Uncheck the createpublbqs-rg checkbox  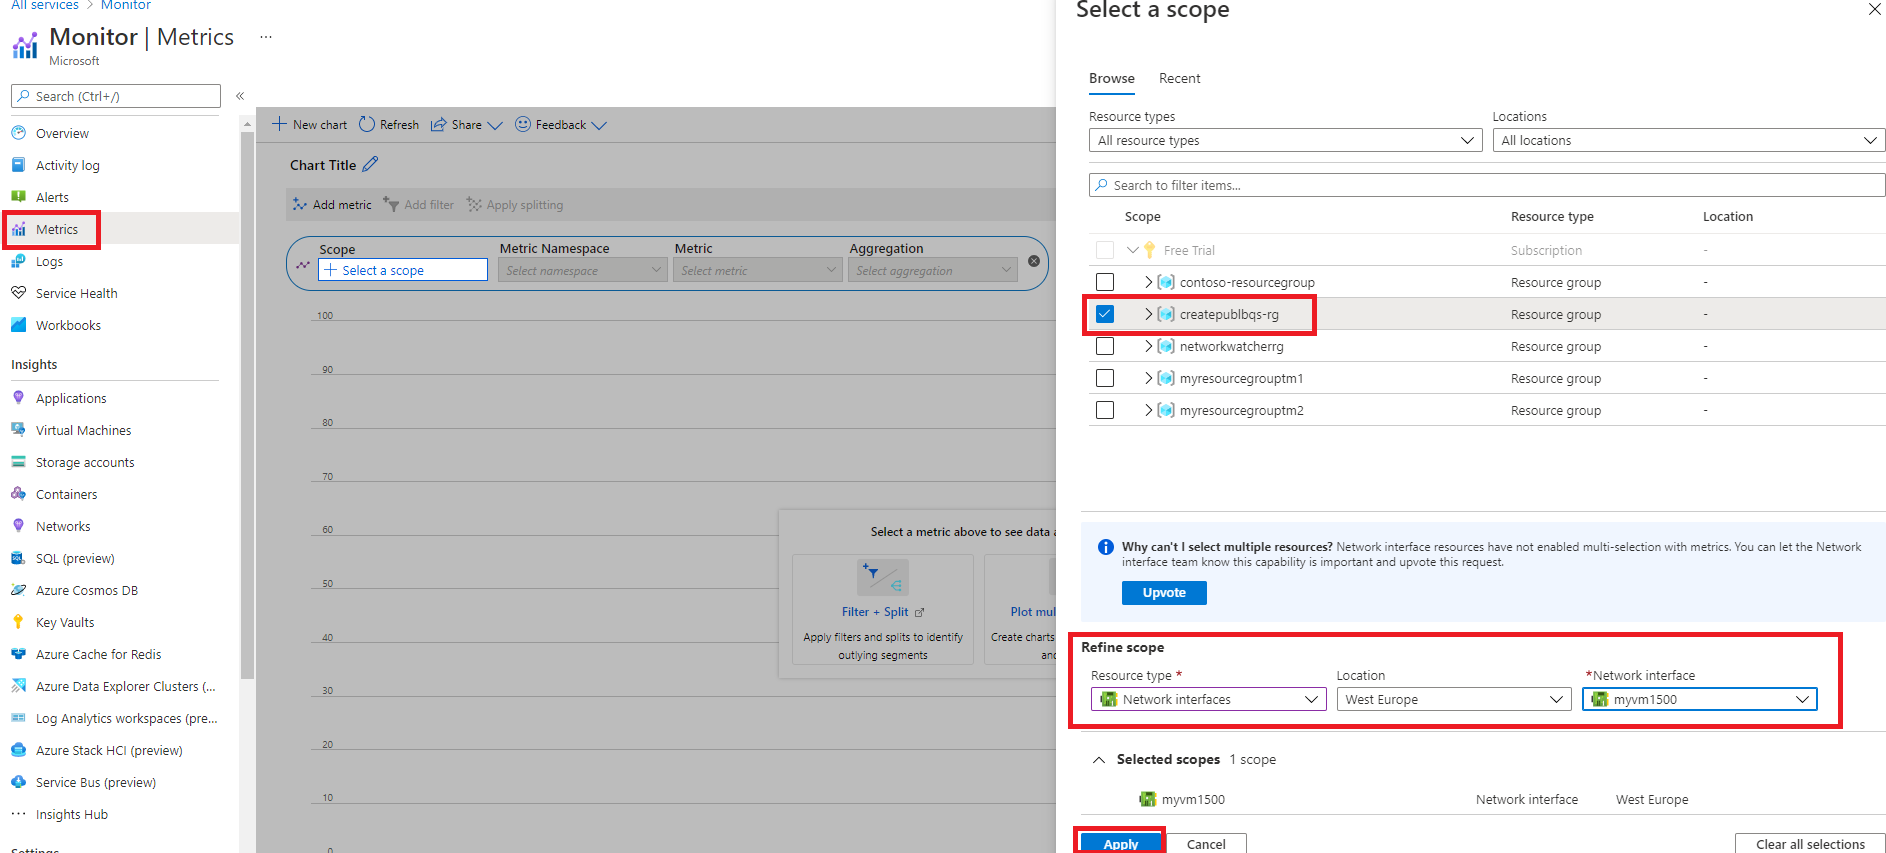1105,314
